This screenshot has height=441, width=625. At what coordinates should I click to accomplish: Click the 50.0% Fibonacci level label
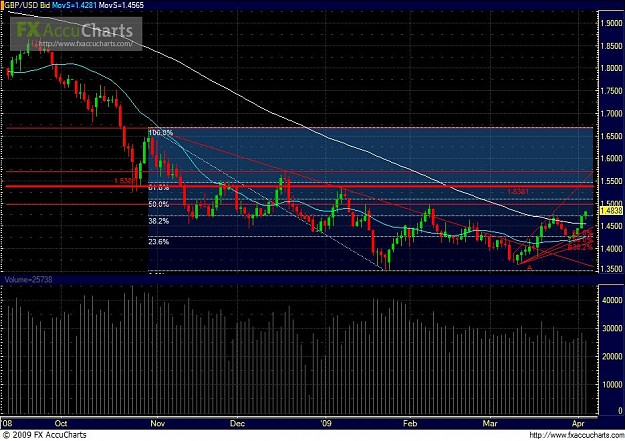click(x=159, y=204)
